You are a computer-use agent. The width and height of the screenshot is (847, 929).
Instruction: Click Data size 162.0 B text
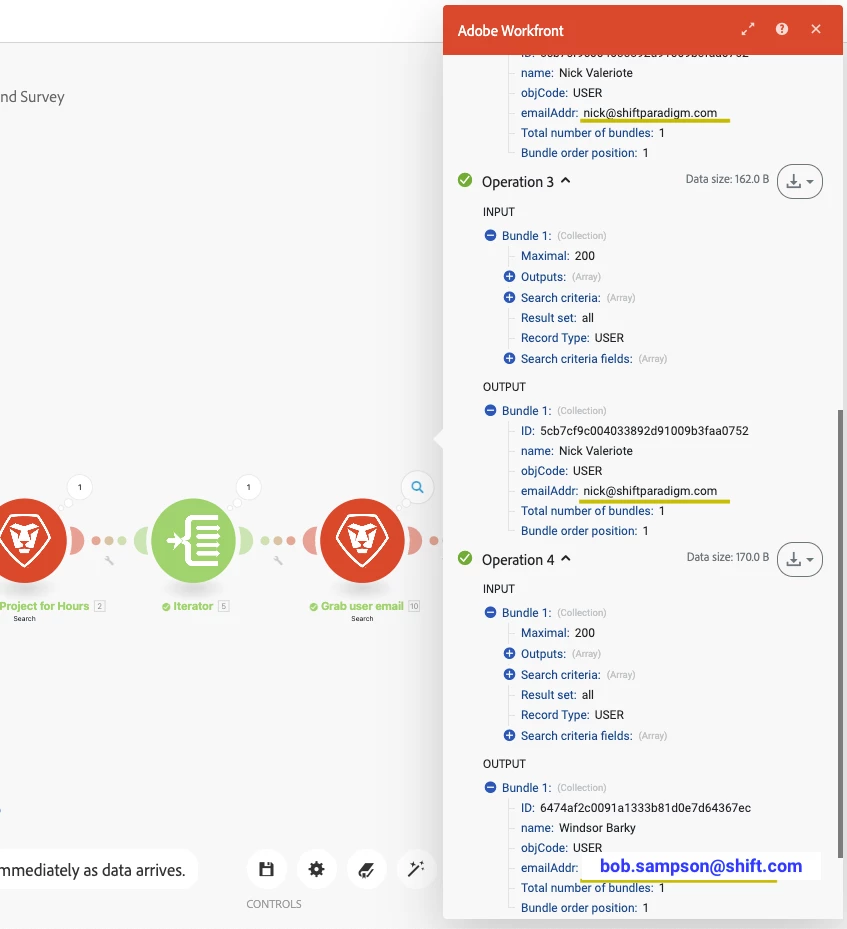pos(727,179)
